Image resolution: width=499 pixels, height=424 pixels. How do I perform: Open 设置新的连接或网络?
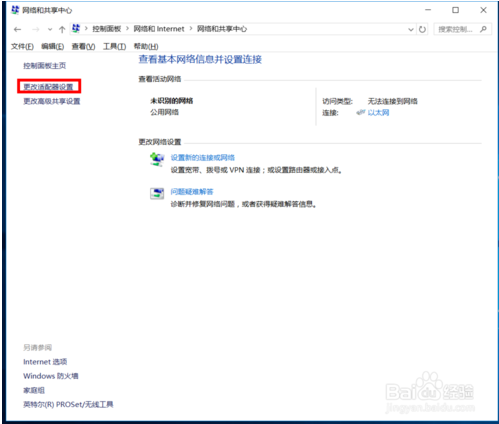pos(203,158)
